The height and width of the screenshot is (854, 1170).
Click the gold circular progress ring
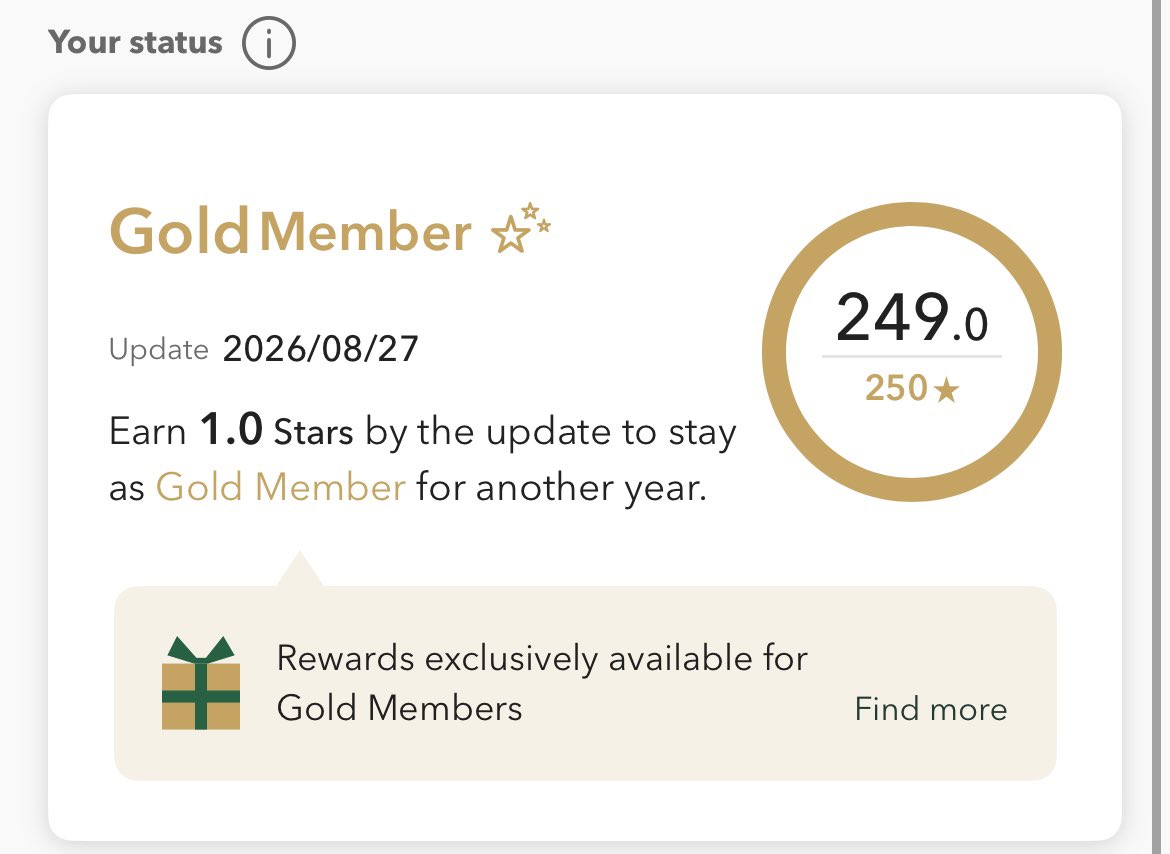tap(912, 351)
